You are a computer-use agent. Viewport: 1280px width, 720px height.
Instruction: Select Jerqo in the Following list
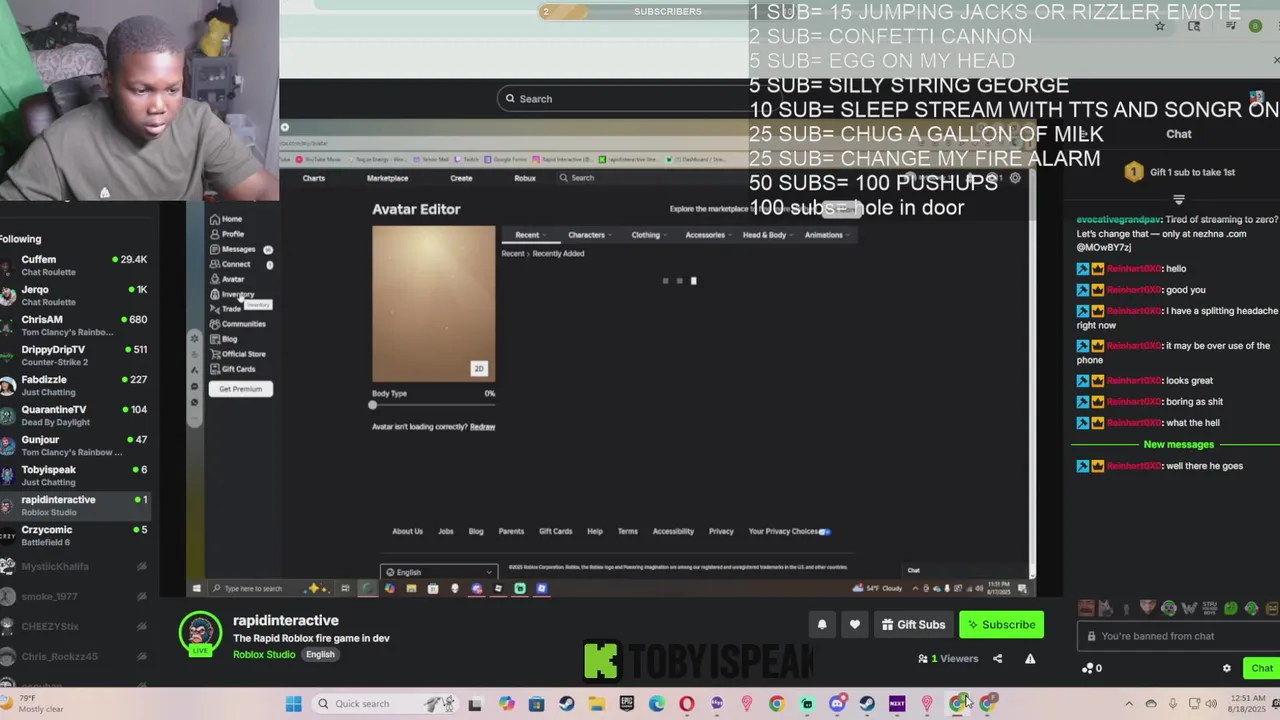(75, 295)
